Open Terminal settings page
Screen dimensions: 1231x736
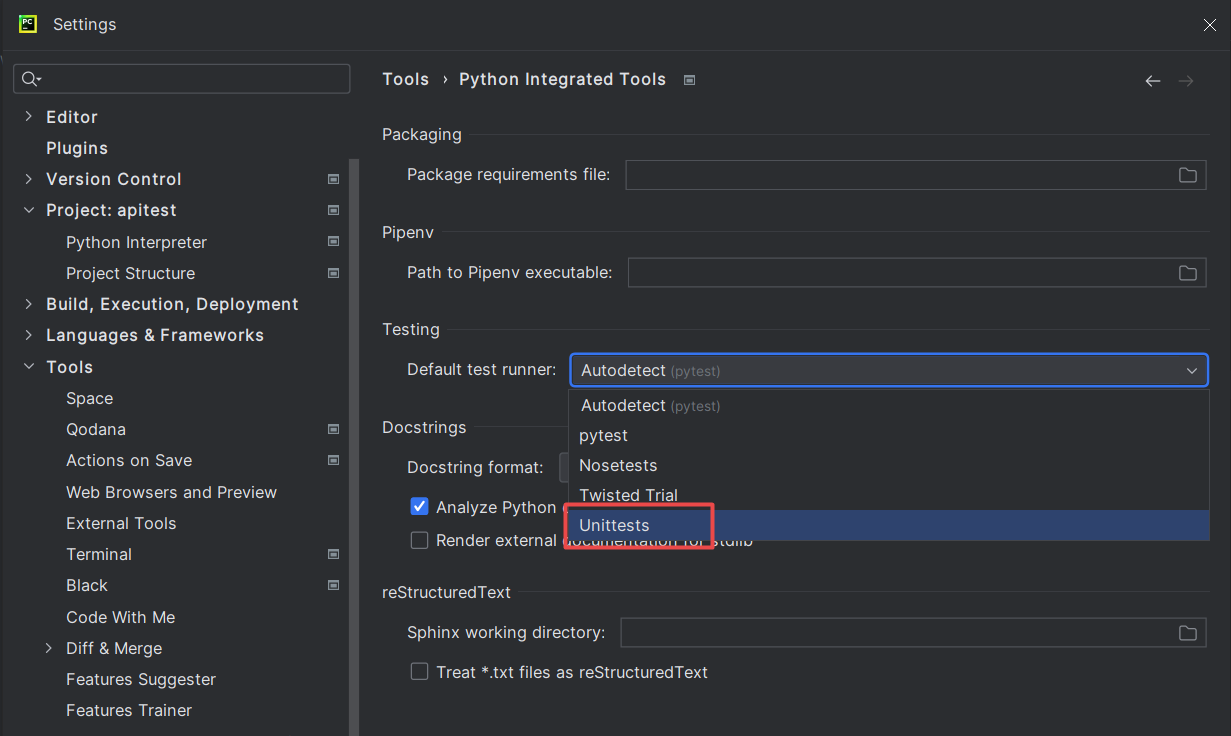click(99, 554)
